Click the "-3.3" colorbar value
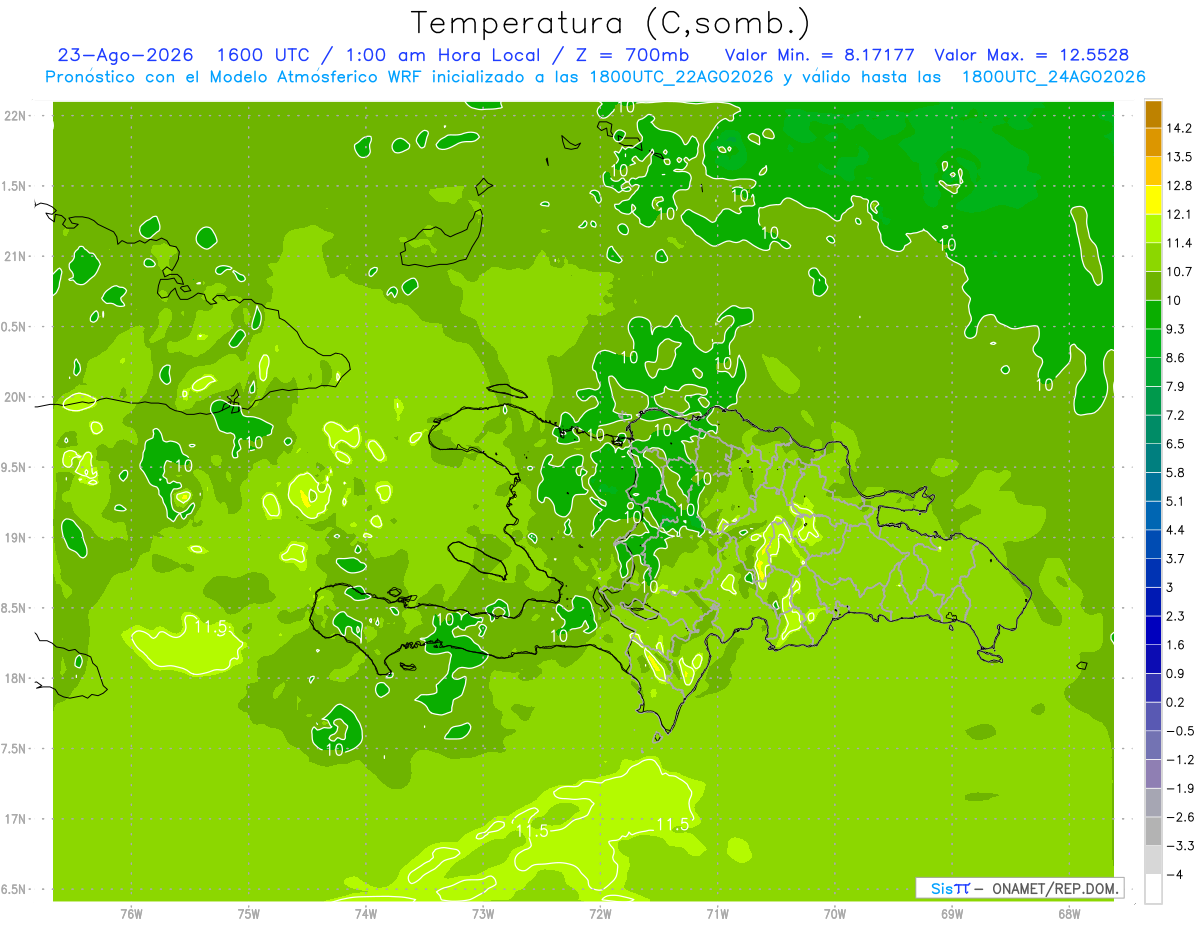 [1180, 845]
